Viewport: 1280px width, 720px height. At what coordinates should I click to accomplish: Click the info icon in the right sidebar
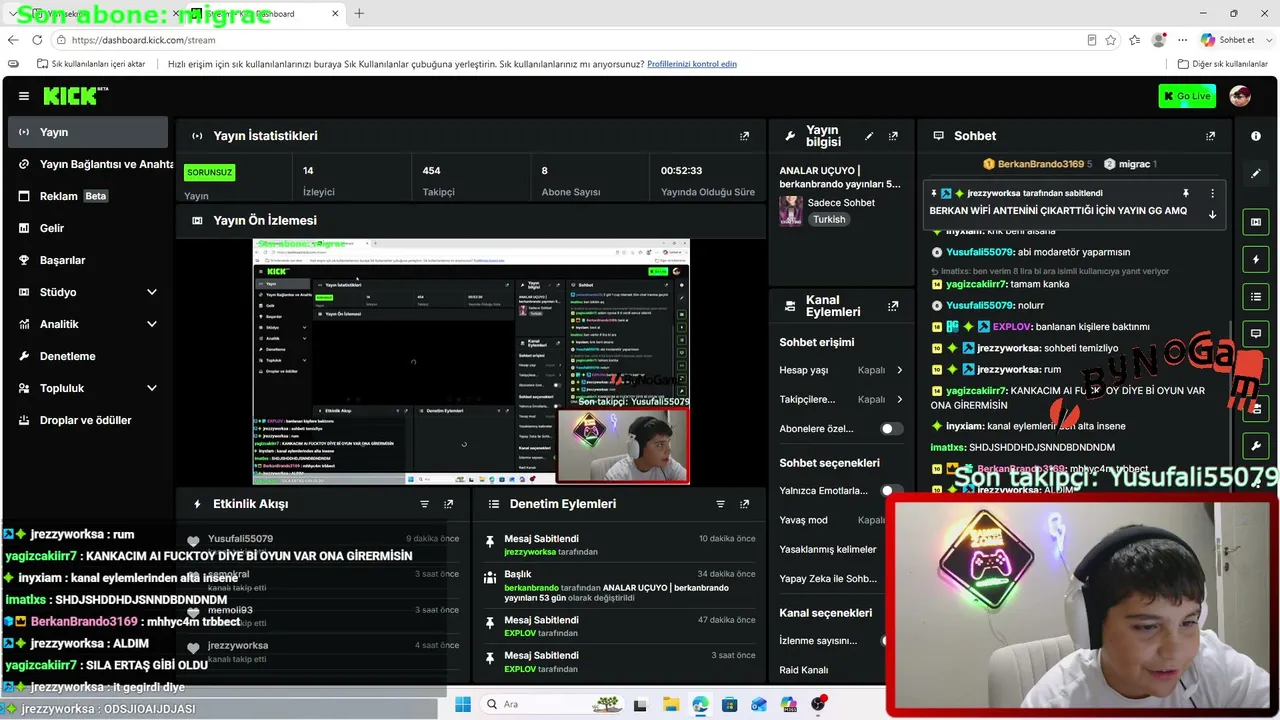[1256, 136]
